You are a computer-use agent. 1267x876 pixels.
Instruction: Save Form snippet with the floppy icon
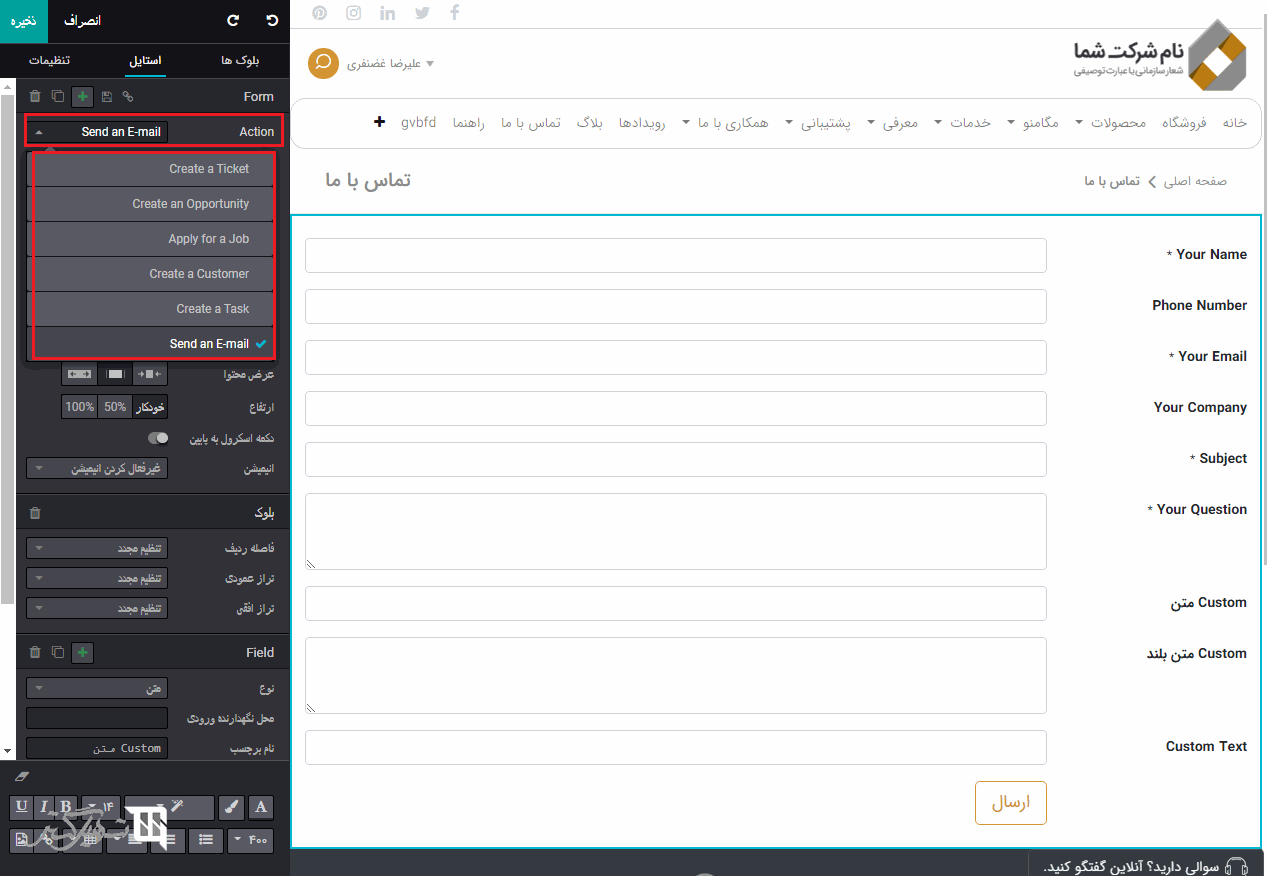click(106, 96)
